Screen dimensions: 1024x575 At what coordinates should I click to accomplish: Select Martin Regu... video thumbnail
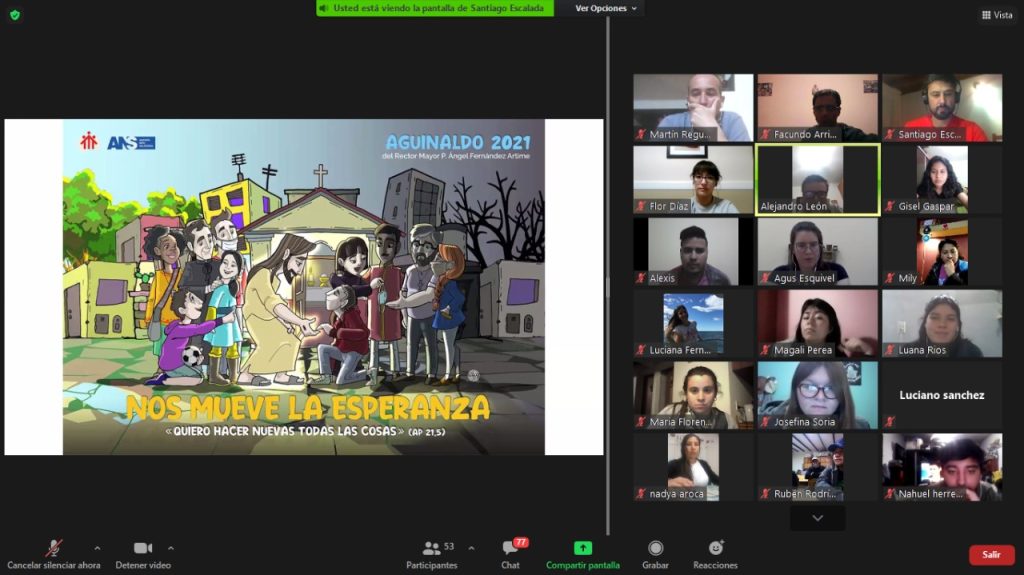point(693,108)
